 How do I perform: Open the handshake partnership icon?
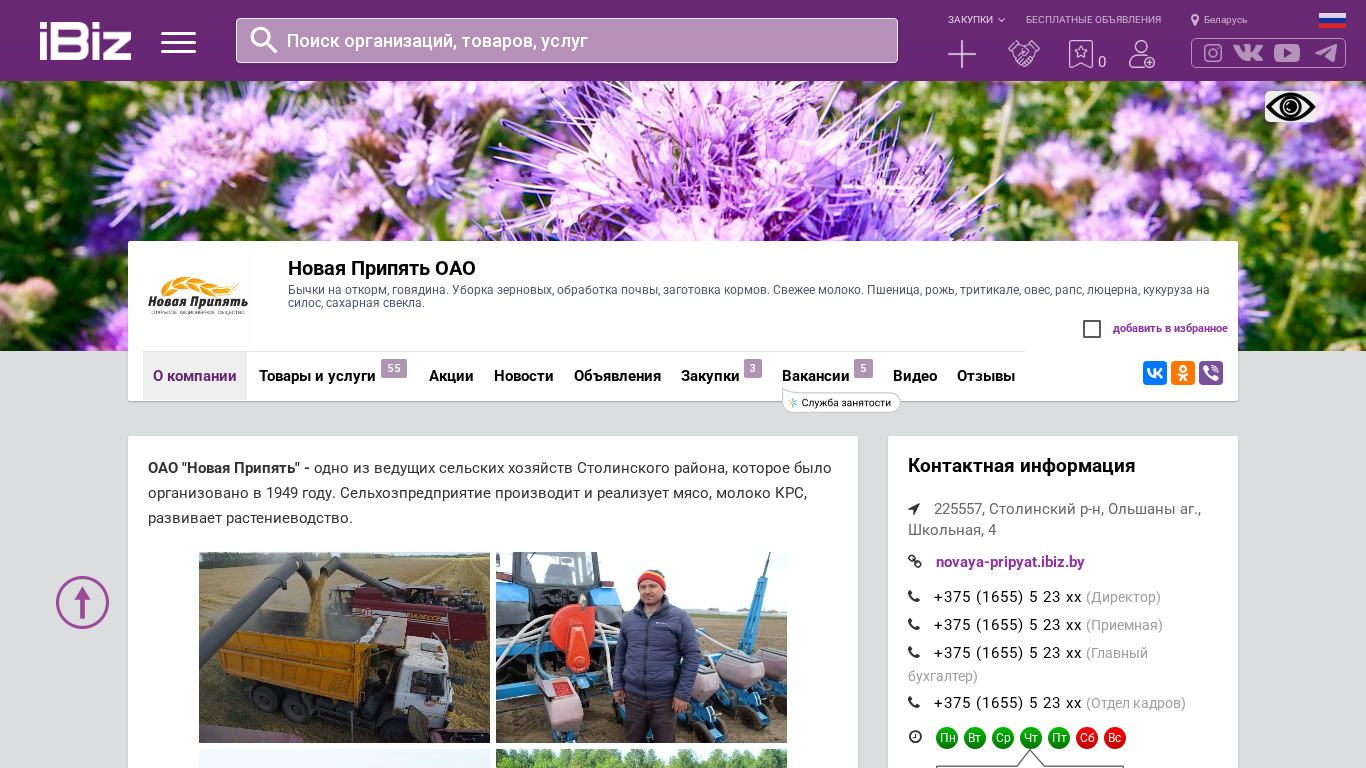1024,54
